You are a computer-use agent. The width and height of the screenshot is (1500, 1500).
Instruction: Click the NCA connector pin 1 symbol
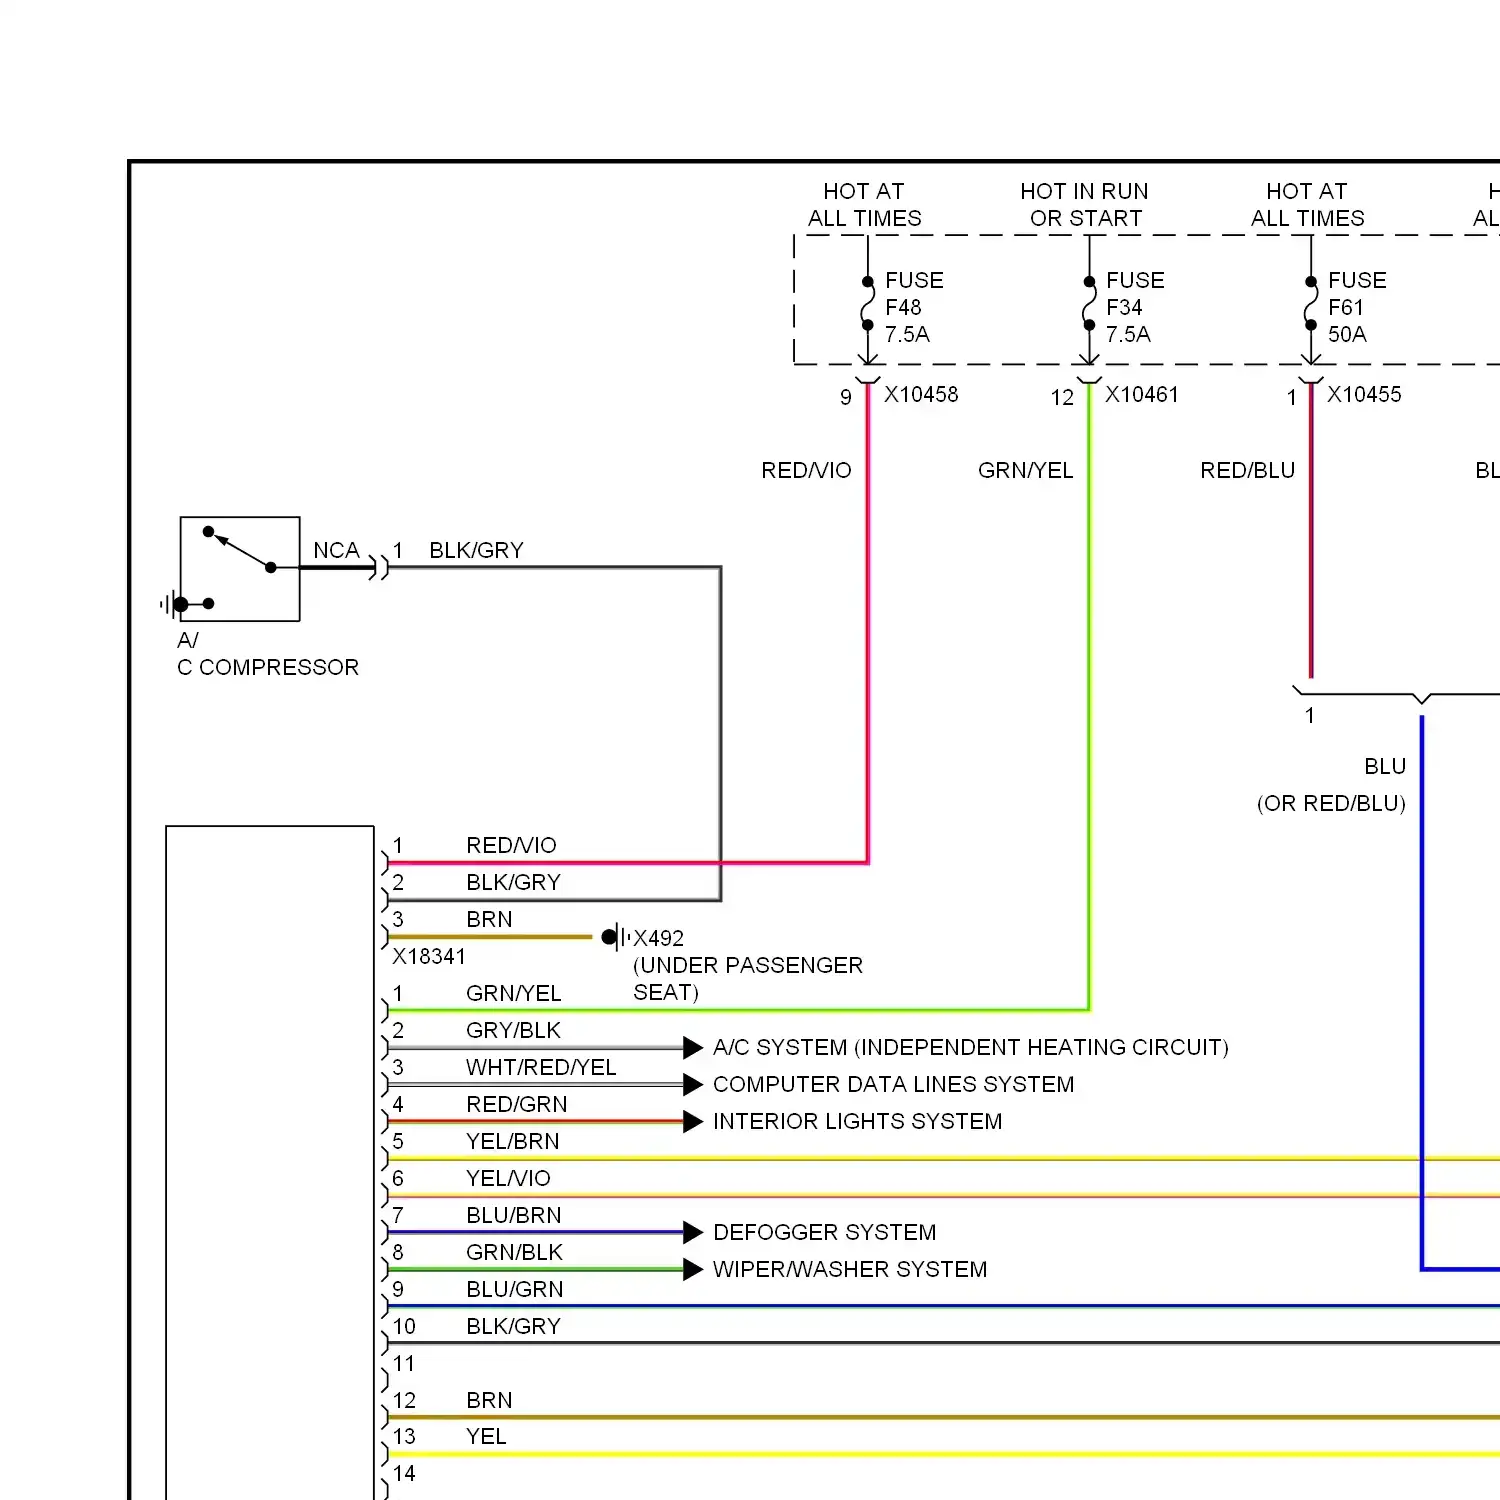tap(379, 568)
